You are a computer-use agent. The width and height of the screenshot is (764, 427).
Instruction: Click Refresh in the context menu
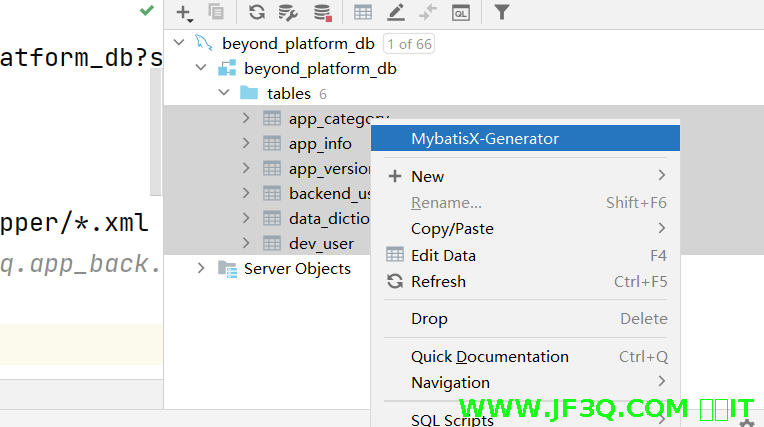click(438, 281)
